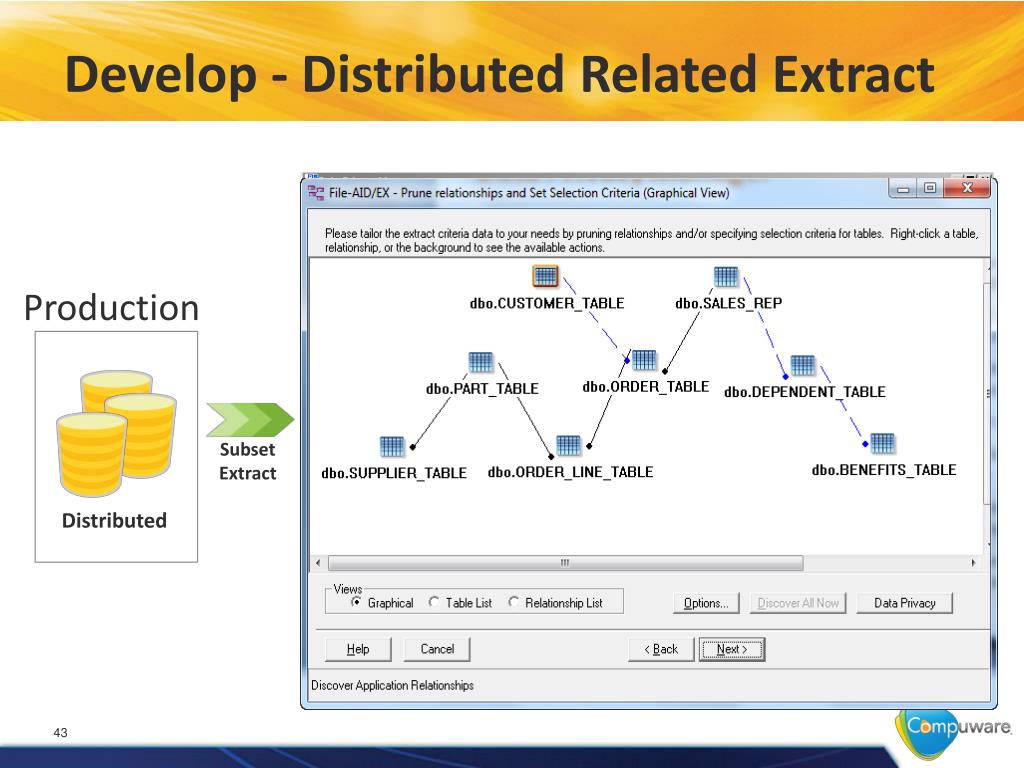Image resolution: width=1024 pixels, height=768 pixels.
Task: Open the Options... dialog
Action: [x=706, y=603]
